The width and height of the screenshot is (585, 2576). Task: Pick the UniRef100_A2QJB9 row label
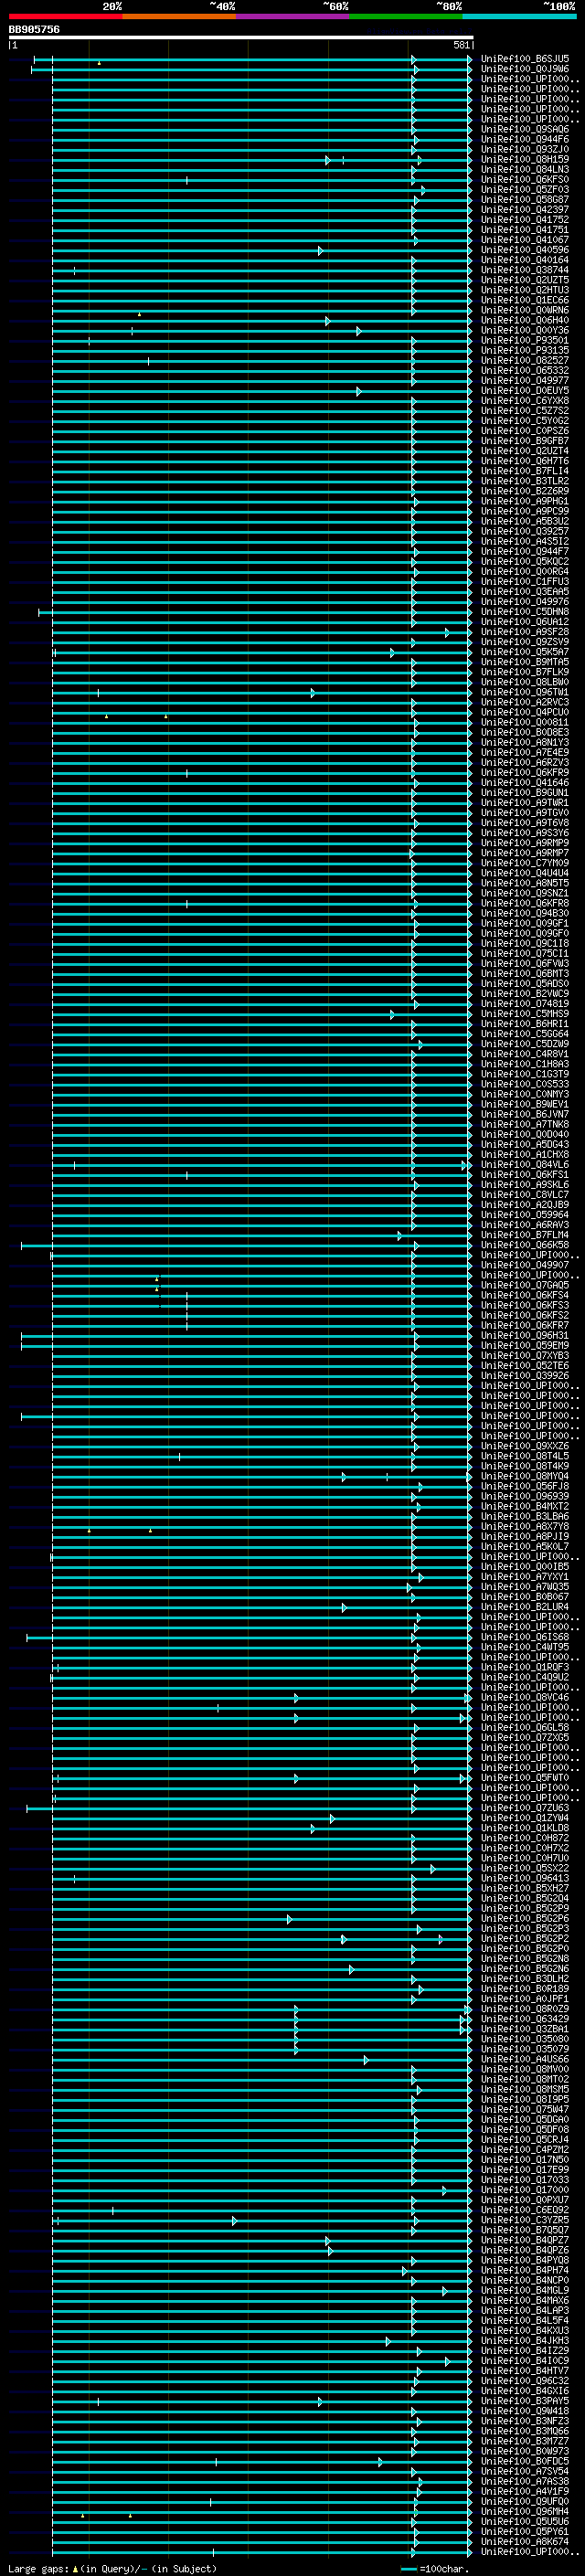[x=525, y=1204]
